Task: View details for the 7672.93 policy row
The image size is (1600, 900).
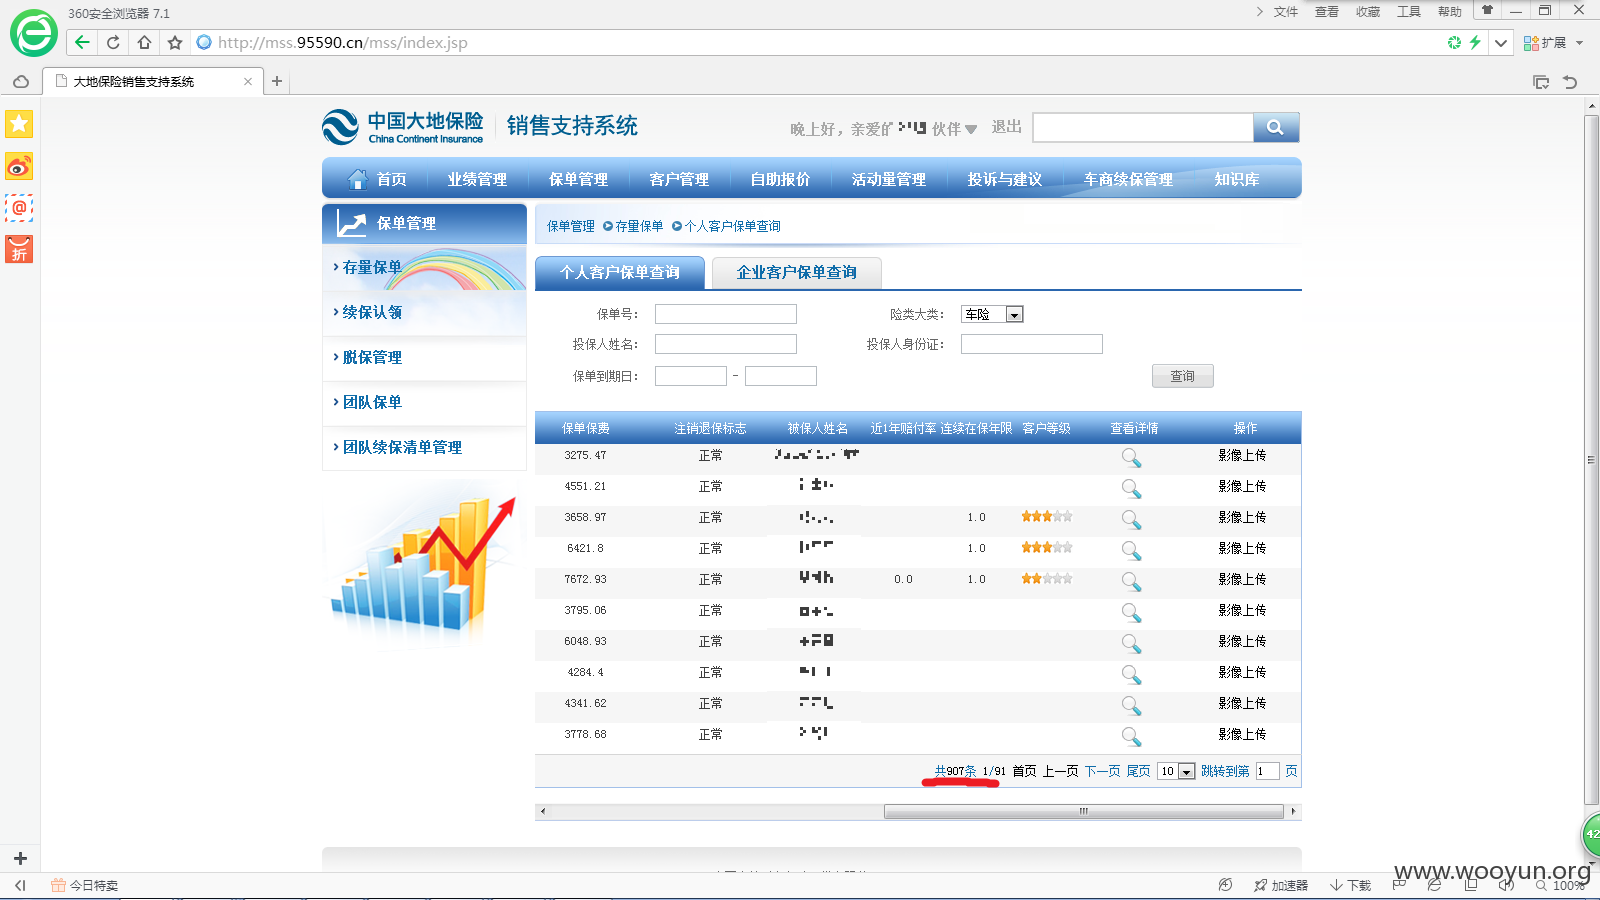Action: point(1131,581)
